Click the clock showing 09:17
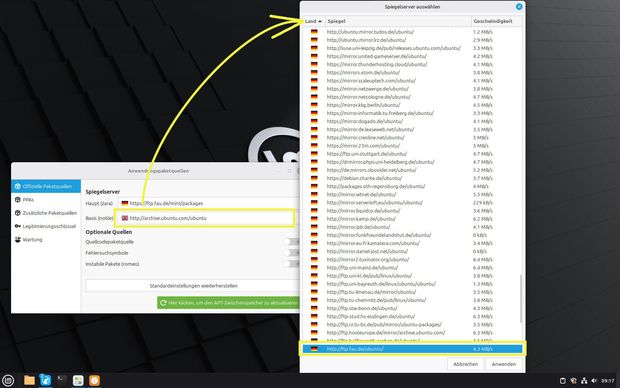The width and height of the screenshot is (620, 388). (x=608, y=381)
